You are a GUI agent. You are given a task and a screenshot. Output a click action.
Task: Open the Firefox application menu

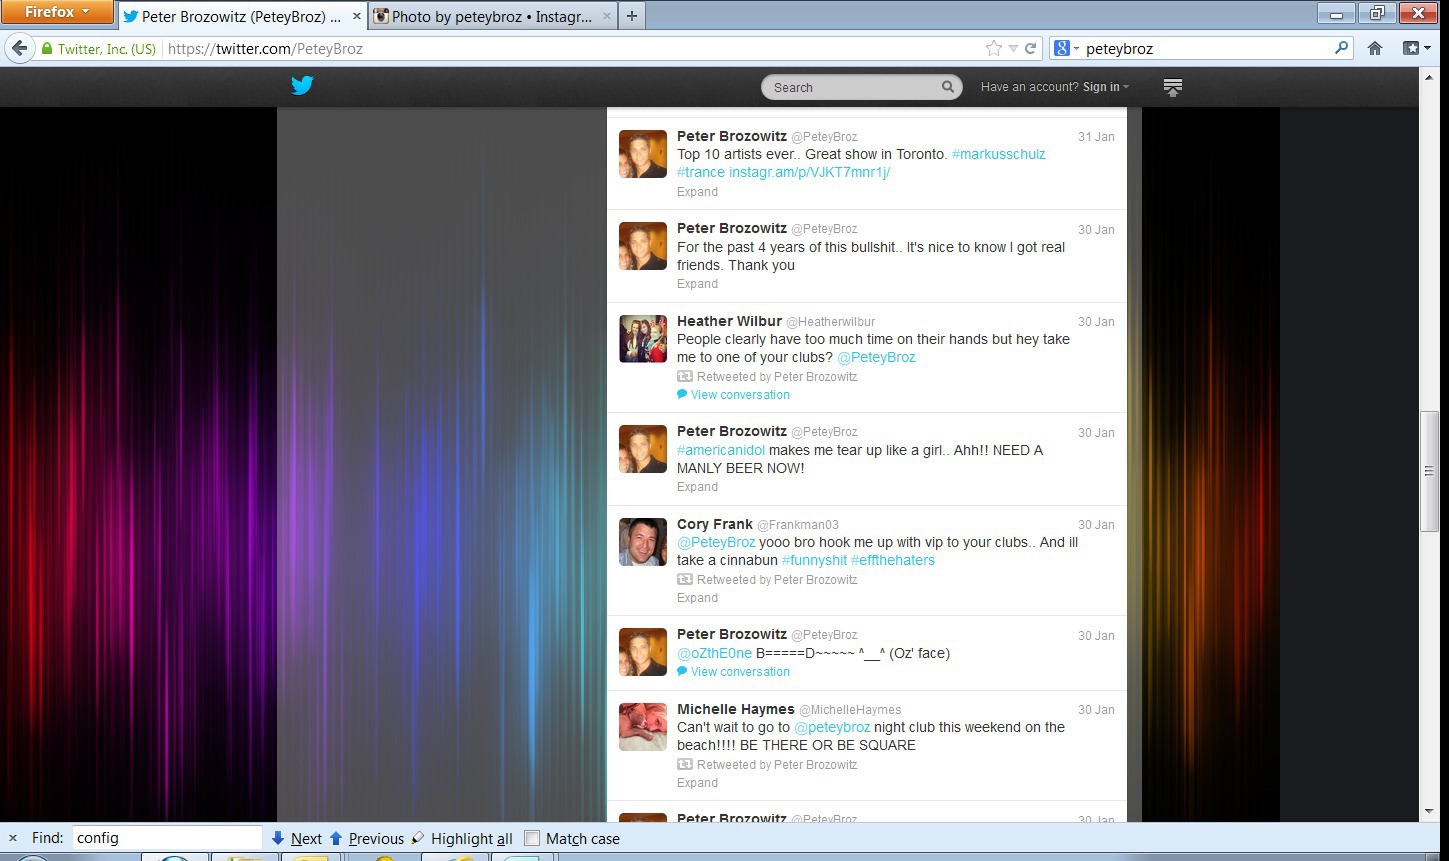pos(56,12)
